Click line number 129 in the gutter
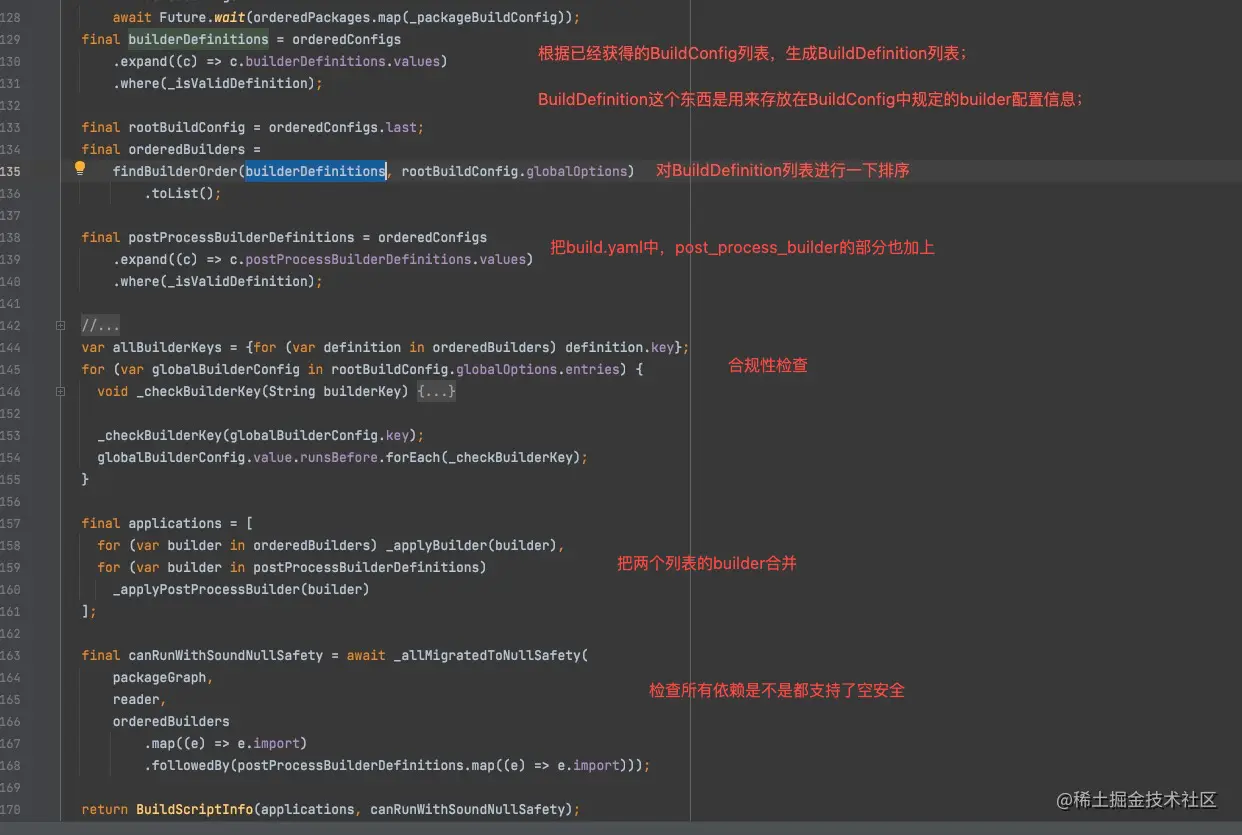The height and width of the screenshot is (835, 1242). pyautogui.click(x=10, y=39)
